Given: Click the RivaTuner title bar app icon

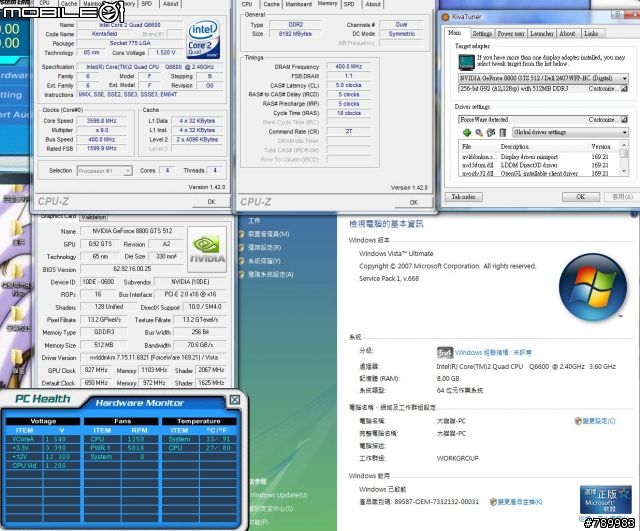Looking at the screenshot, I should pyautogui.click(x=446, y=17).
